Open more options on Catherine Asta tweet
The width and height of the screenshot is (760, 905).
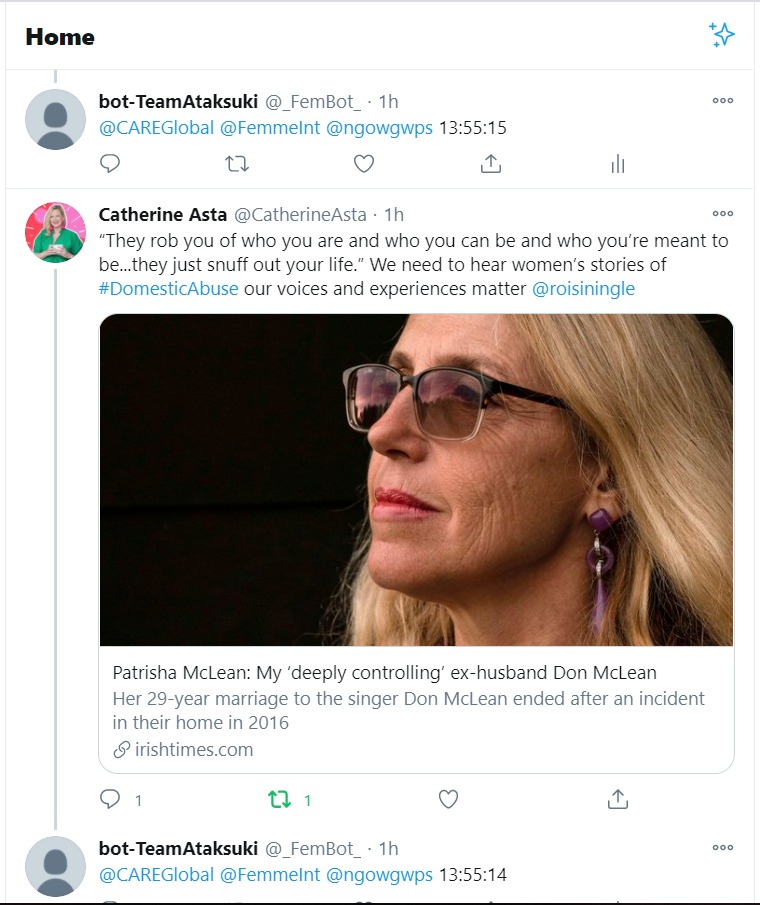tap(722, 214)
